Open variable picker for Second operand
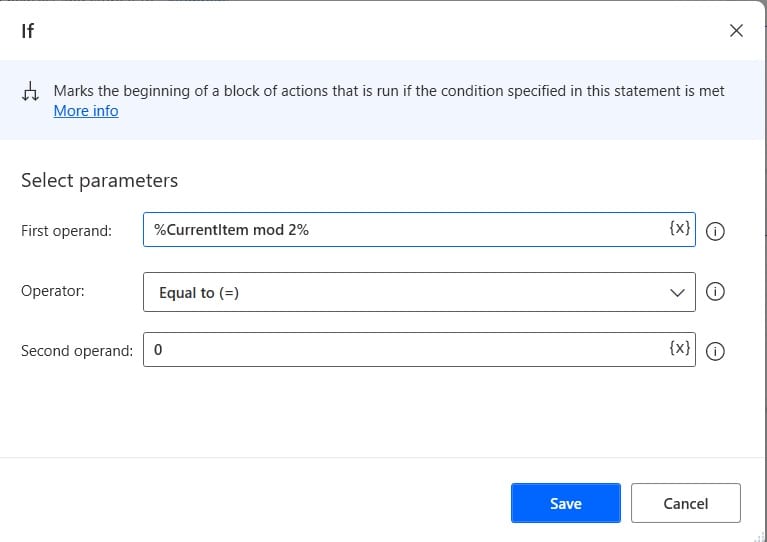 tap(679, 348)
